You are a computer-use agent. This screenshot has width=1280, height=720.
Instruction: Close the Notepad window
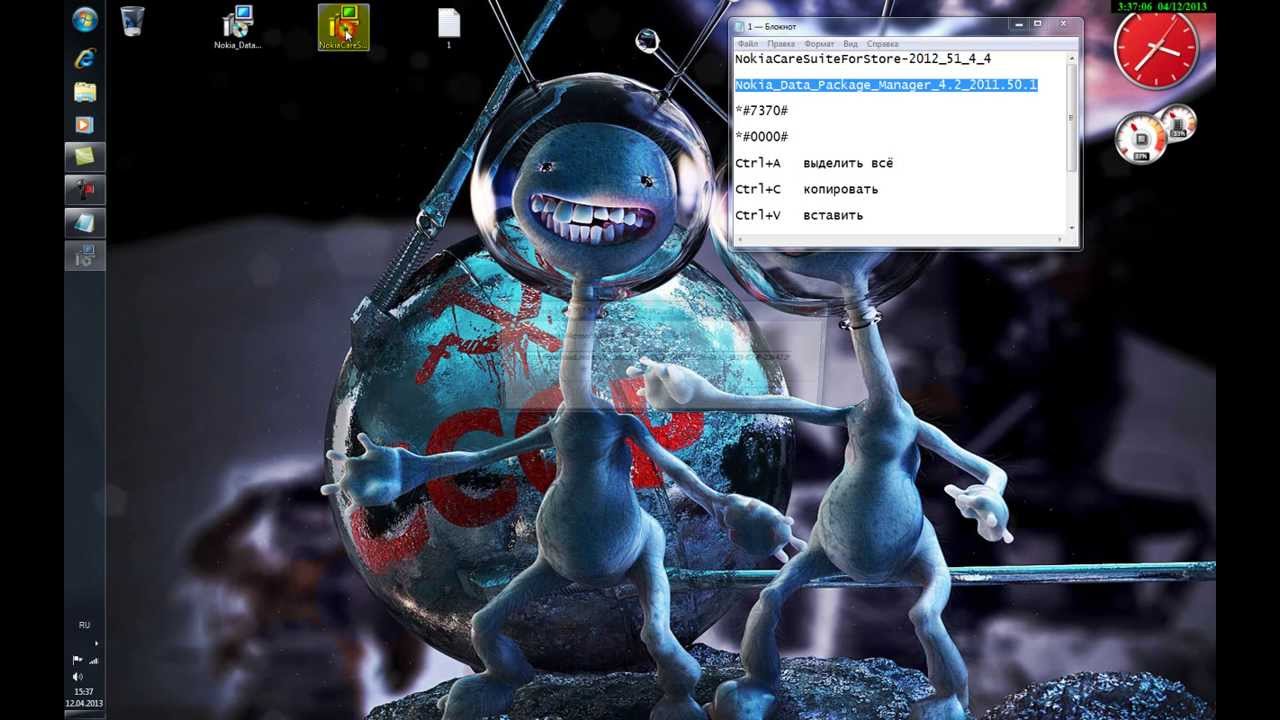pos(1062,24)
